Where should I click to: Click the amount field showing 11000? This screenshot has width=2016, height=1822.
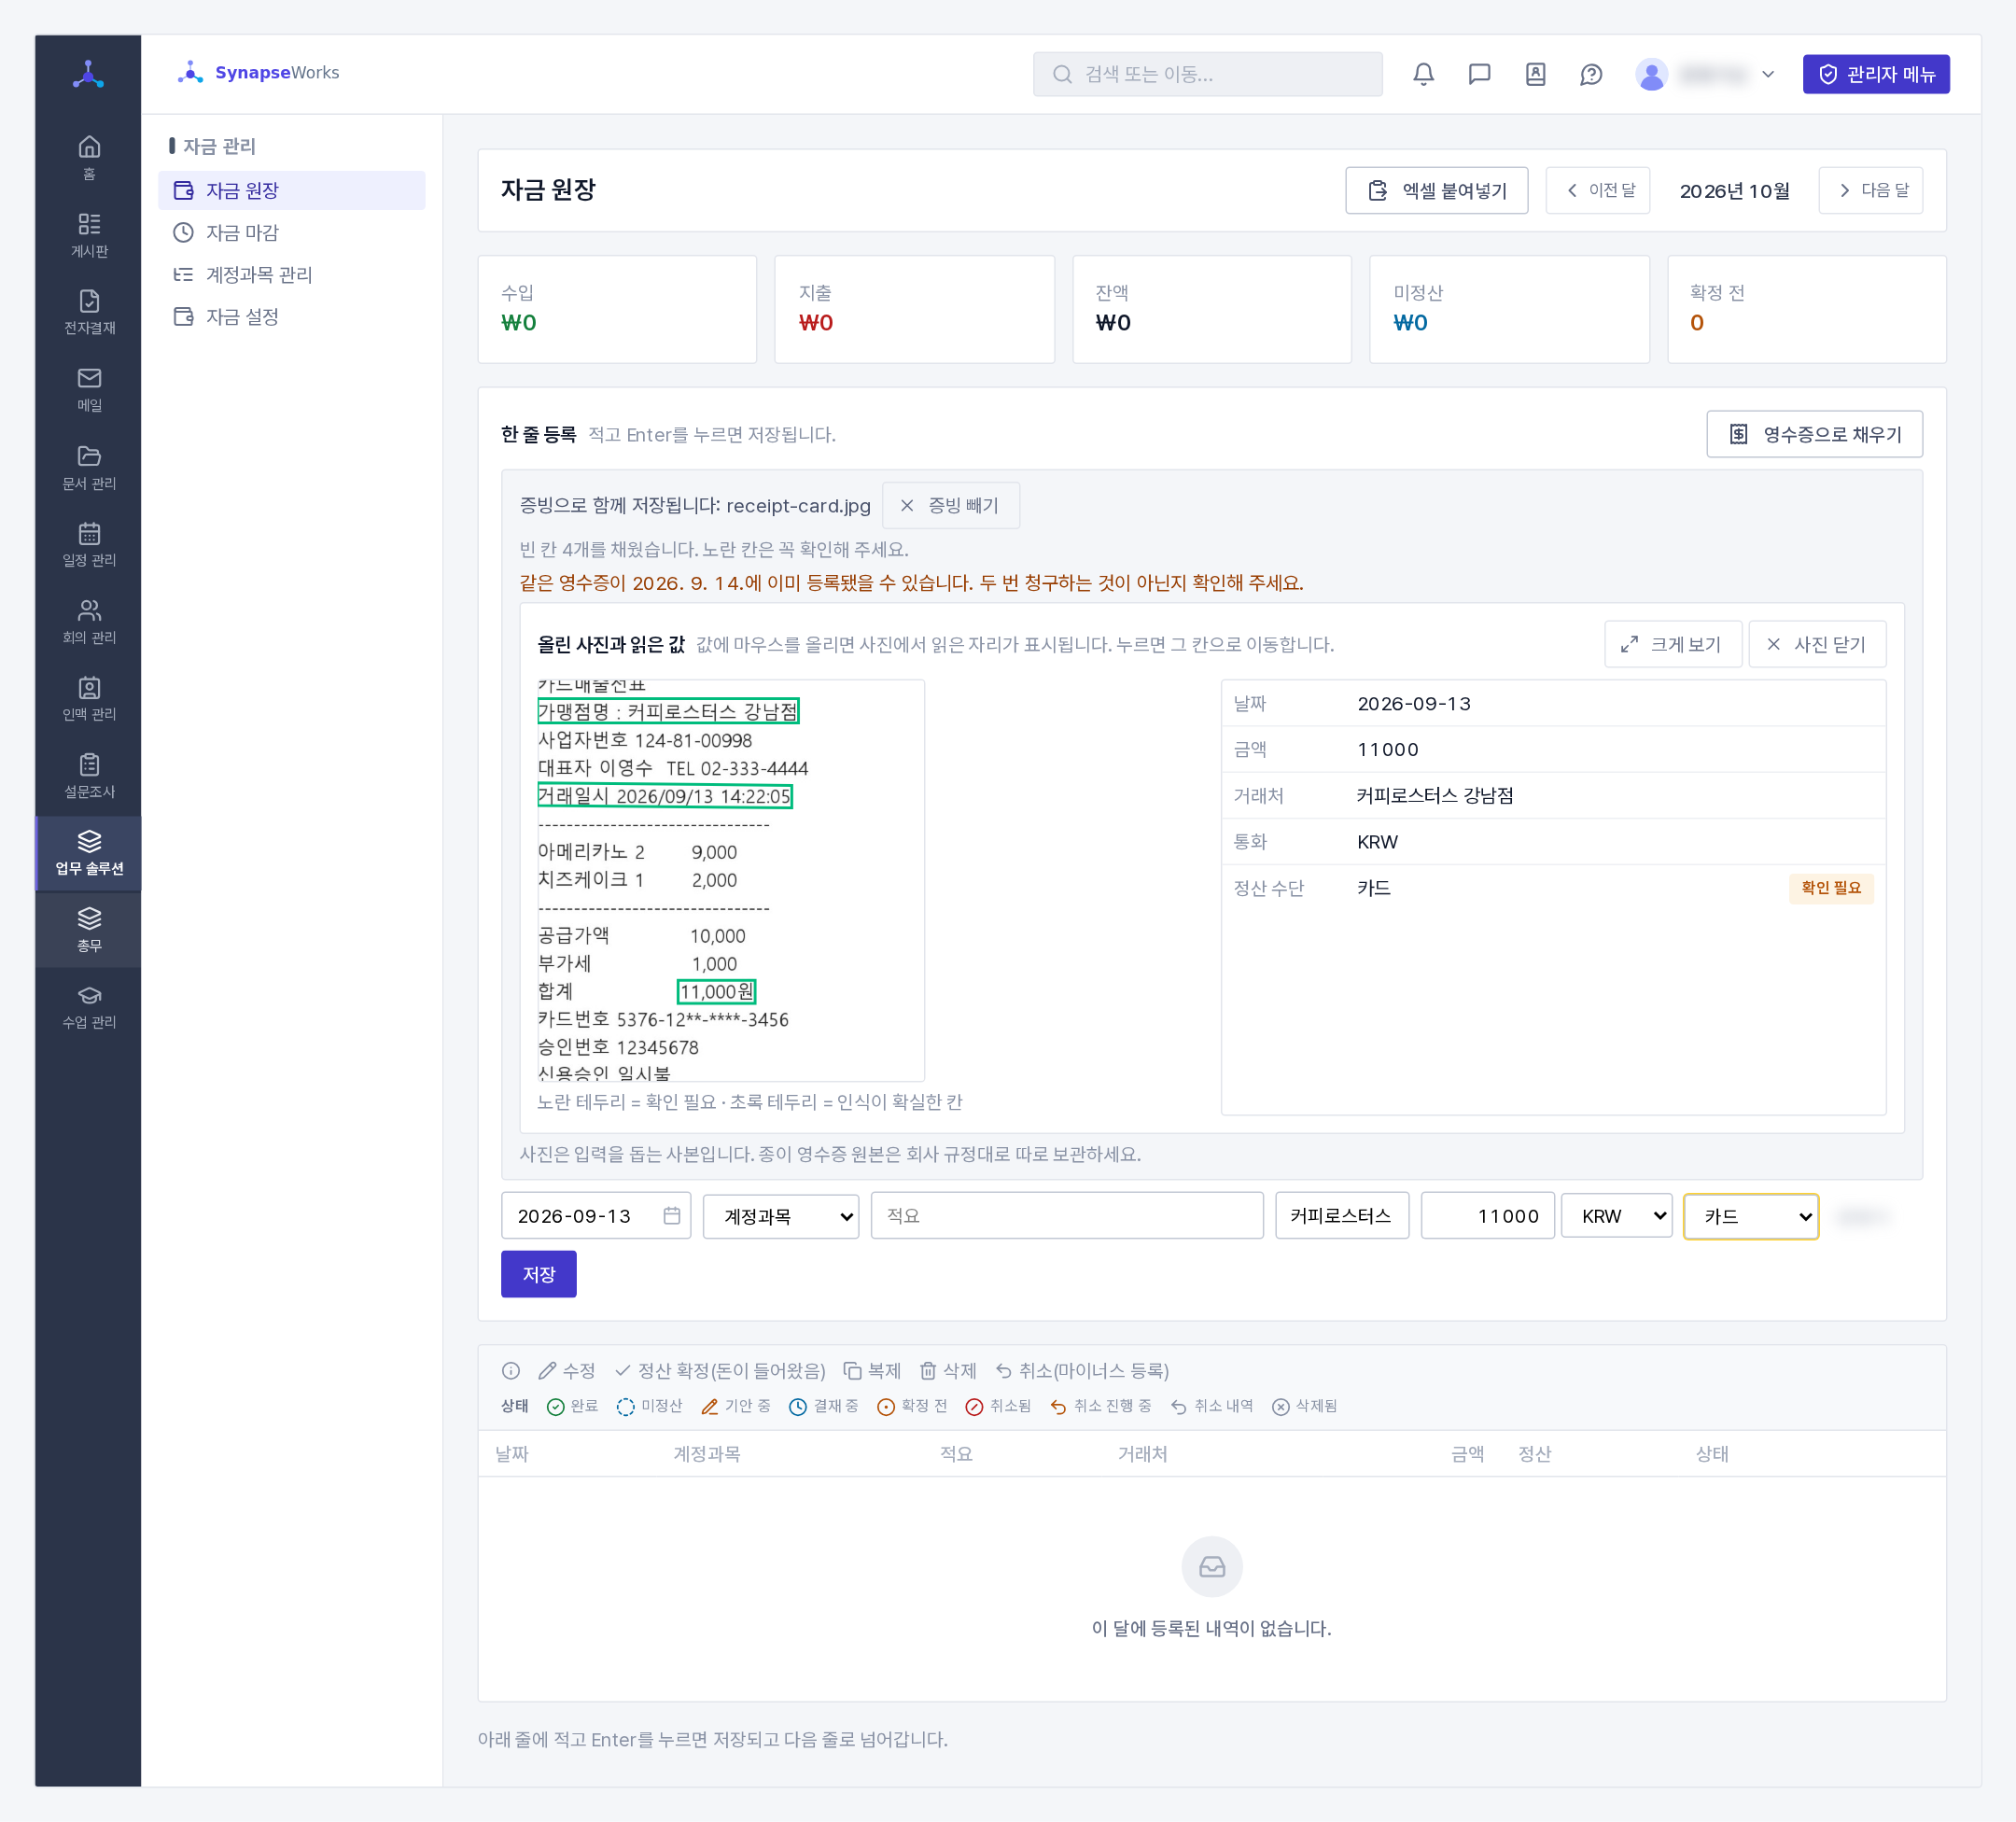pos(1487,1216)
